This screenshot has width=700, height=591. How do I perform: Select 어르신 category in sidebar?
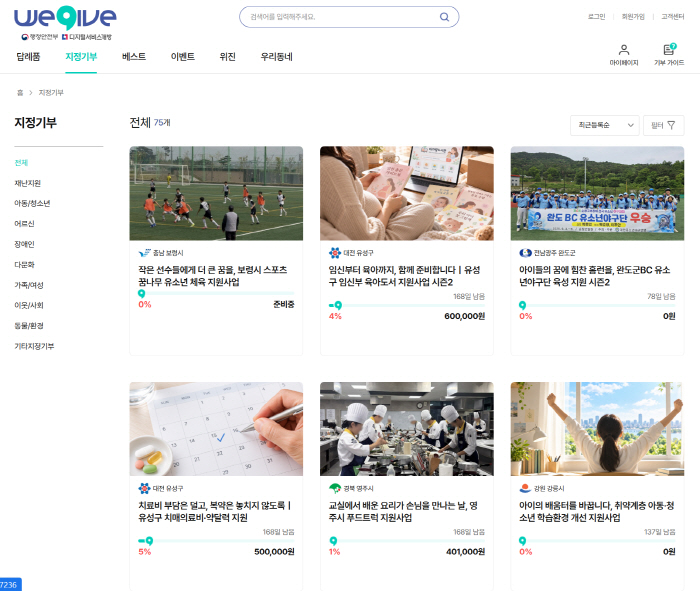pyautogui.click(x=24, y=224)
